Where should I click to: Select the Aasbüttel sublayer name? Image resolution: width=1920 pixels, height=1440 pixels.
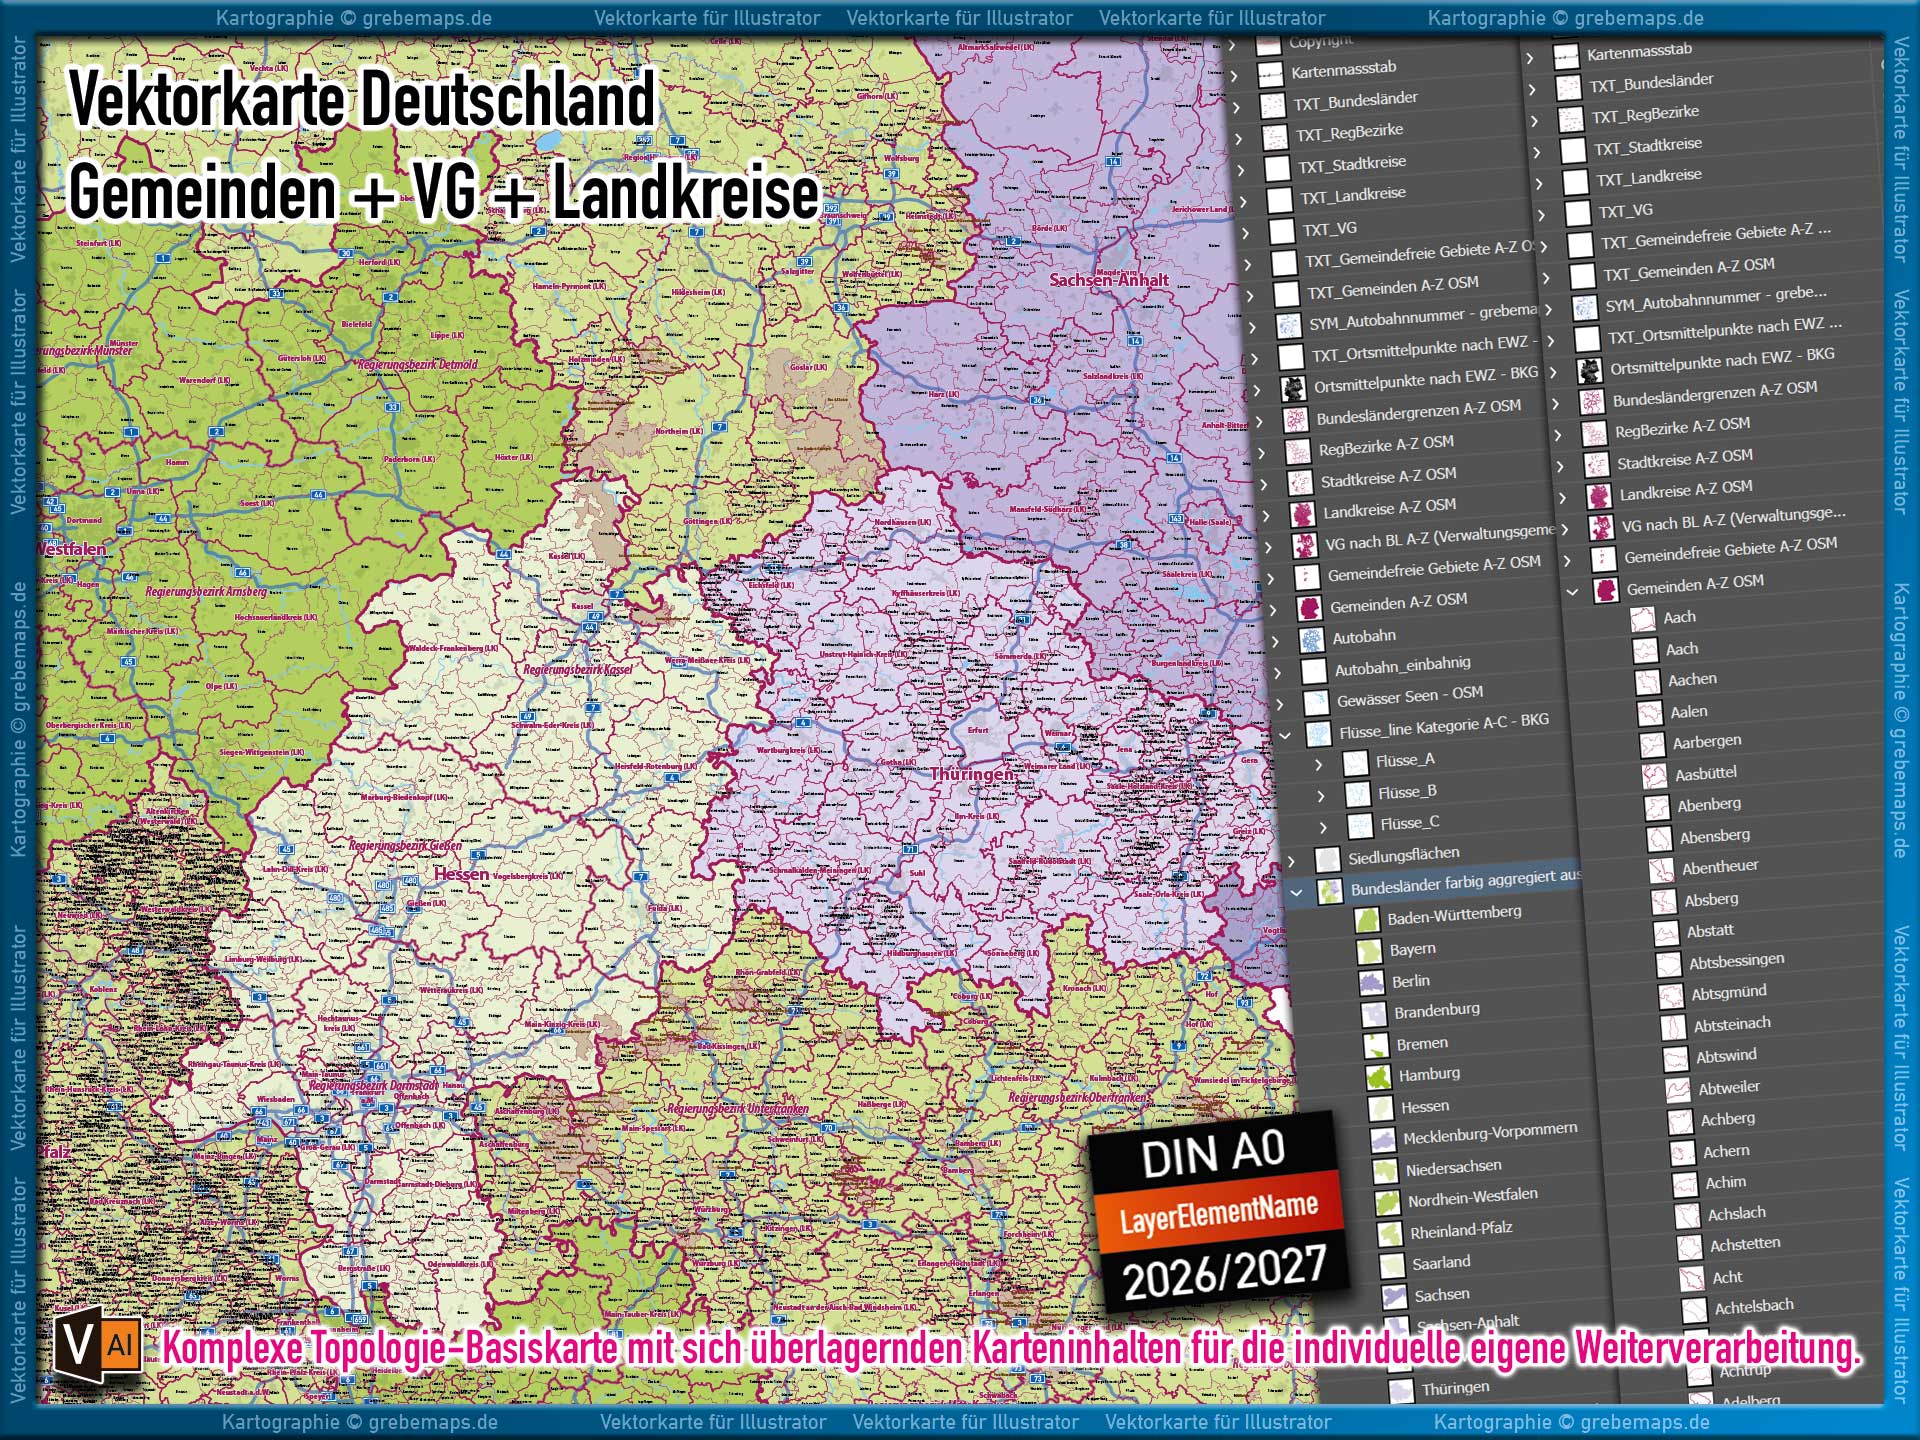click(x=1706, y=773)
